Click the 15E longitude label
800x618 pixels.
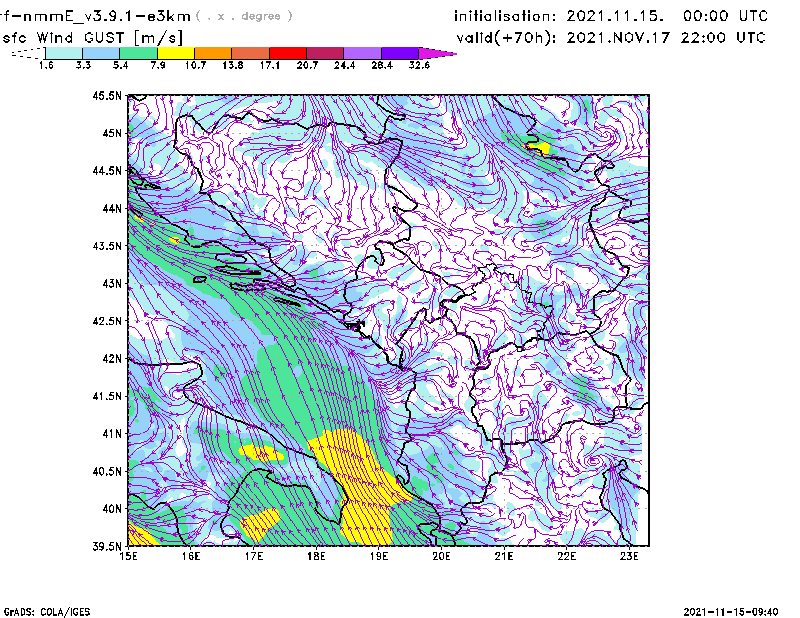point(128,556)
